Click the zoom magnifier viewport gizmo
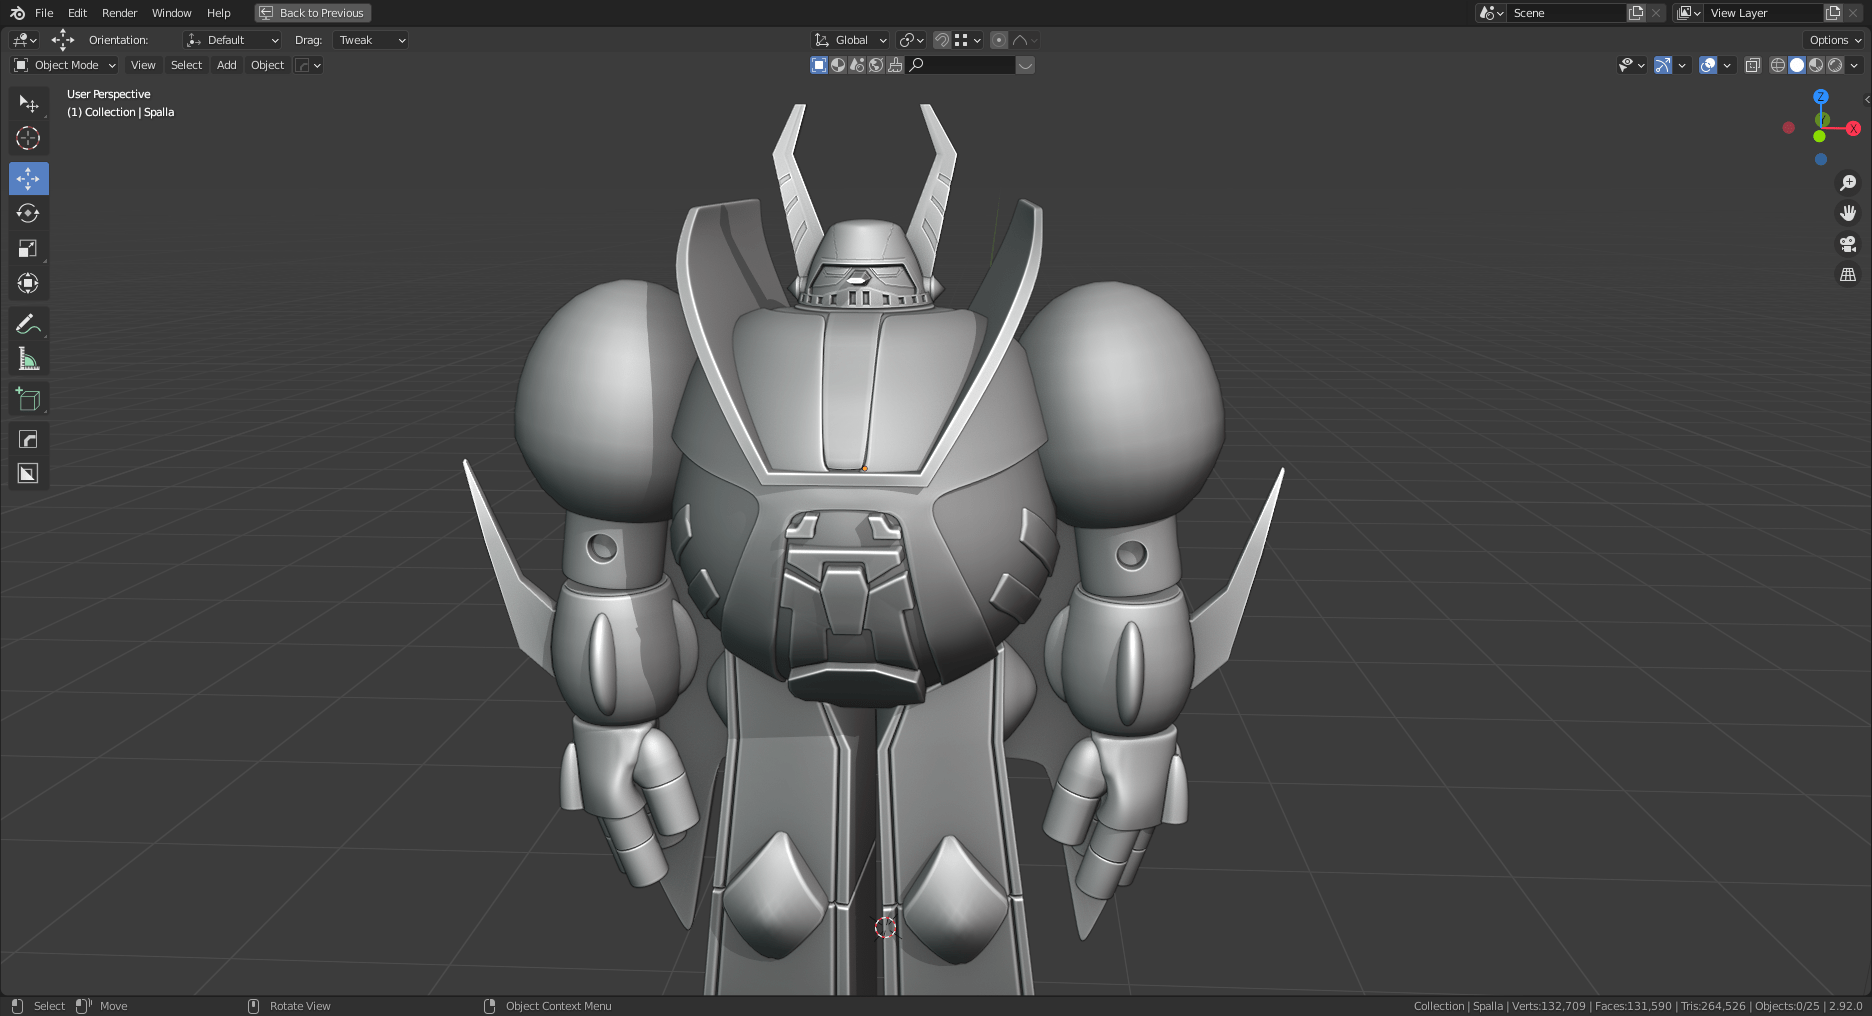This screenshot has height=1016, width=1872. [1848, 183]
